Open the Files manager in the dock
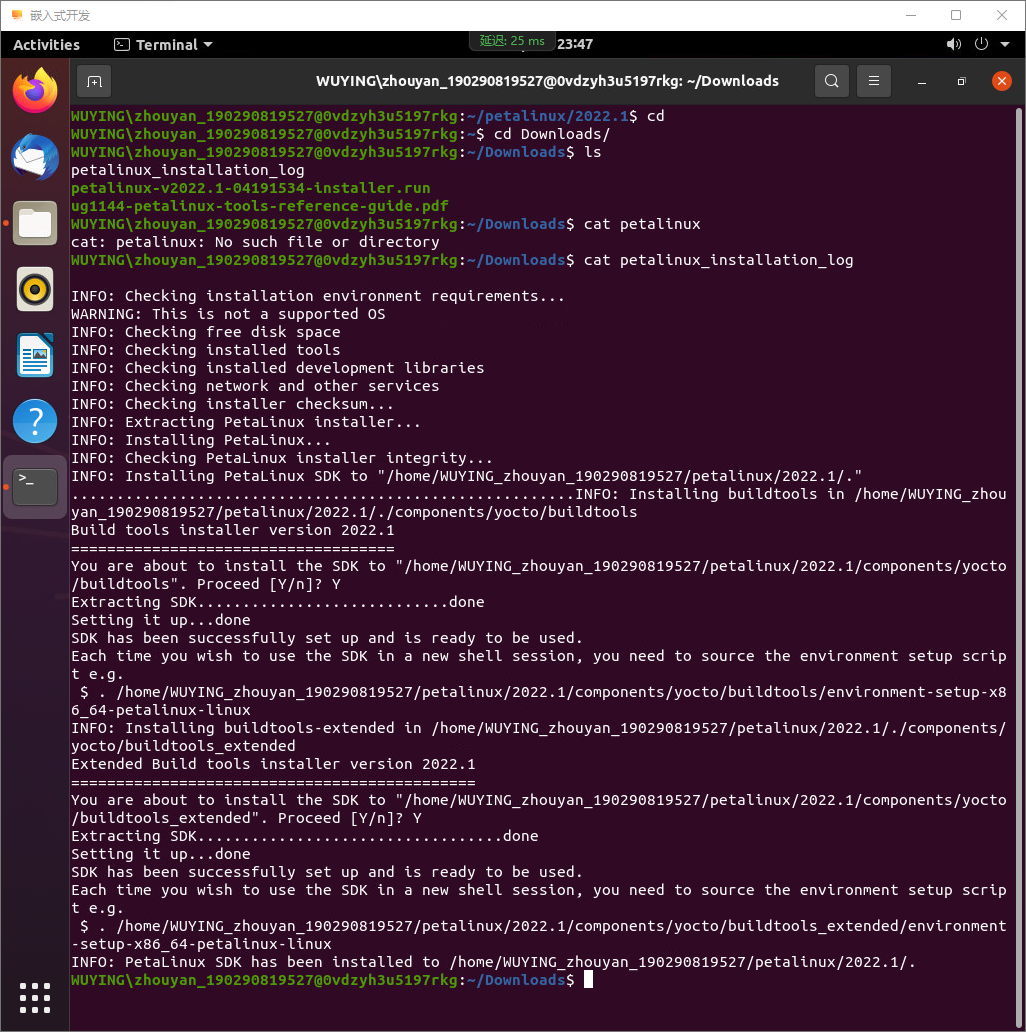The image size is (1026, 1032). 35,223
